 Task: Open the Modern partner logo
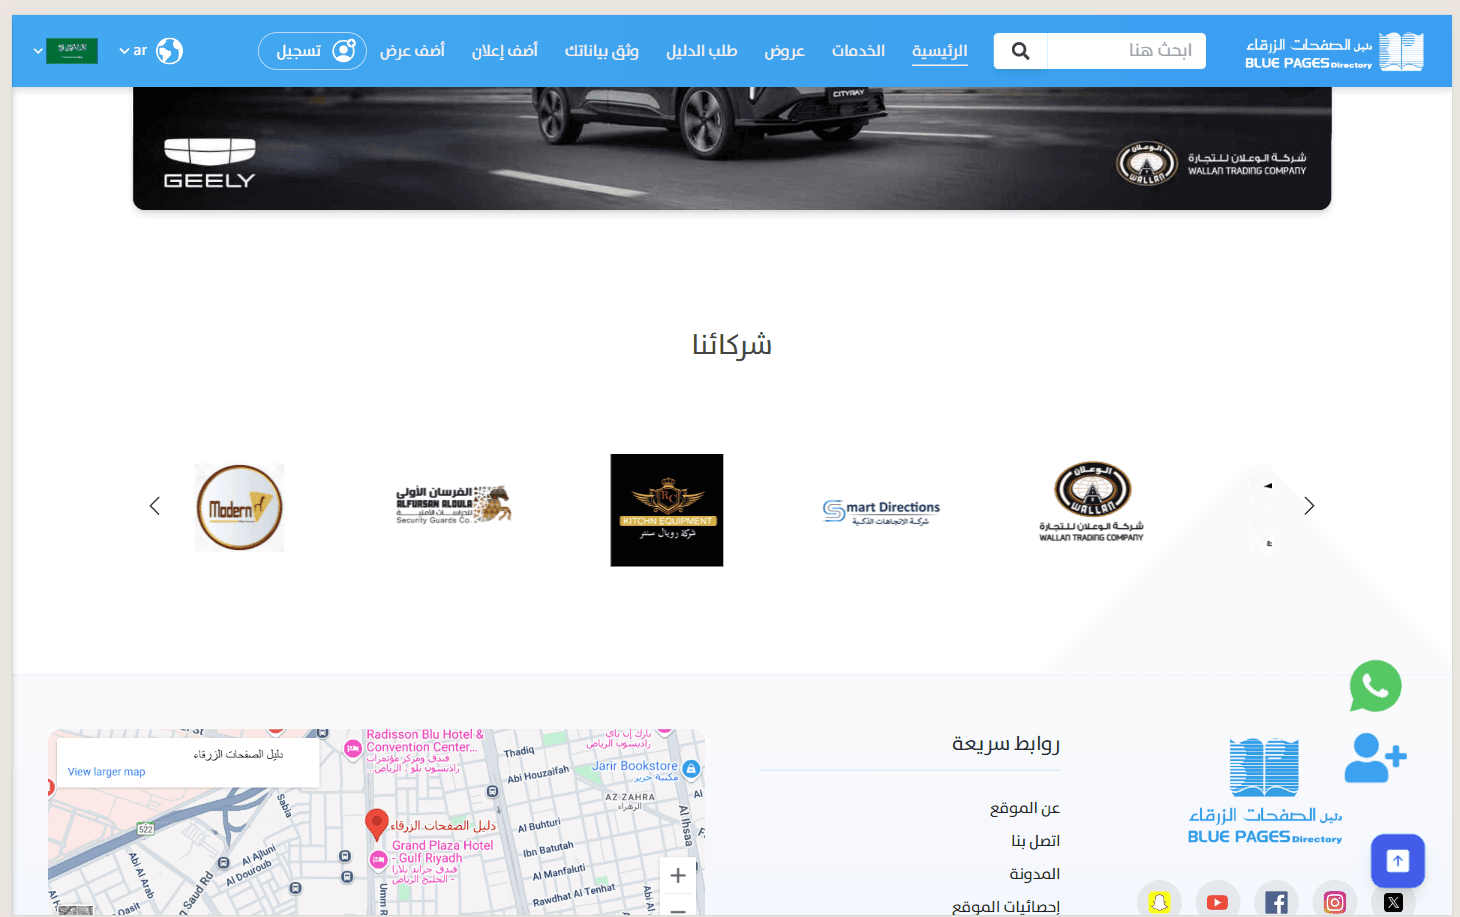240,508
